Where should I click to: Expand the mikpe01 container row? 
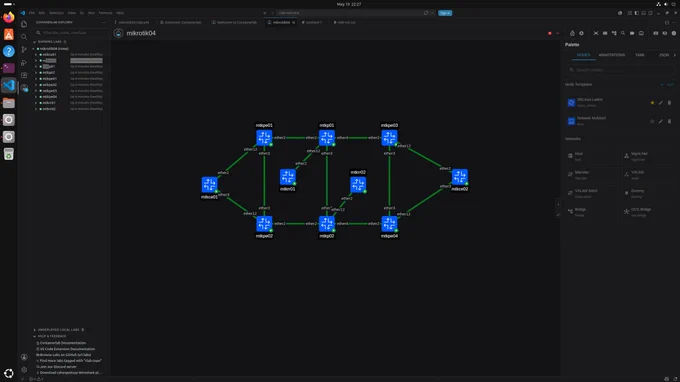coord(36,78)
